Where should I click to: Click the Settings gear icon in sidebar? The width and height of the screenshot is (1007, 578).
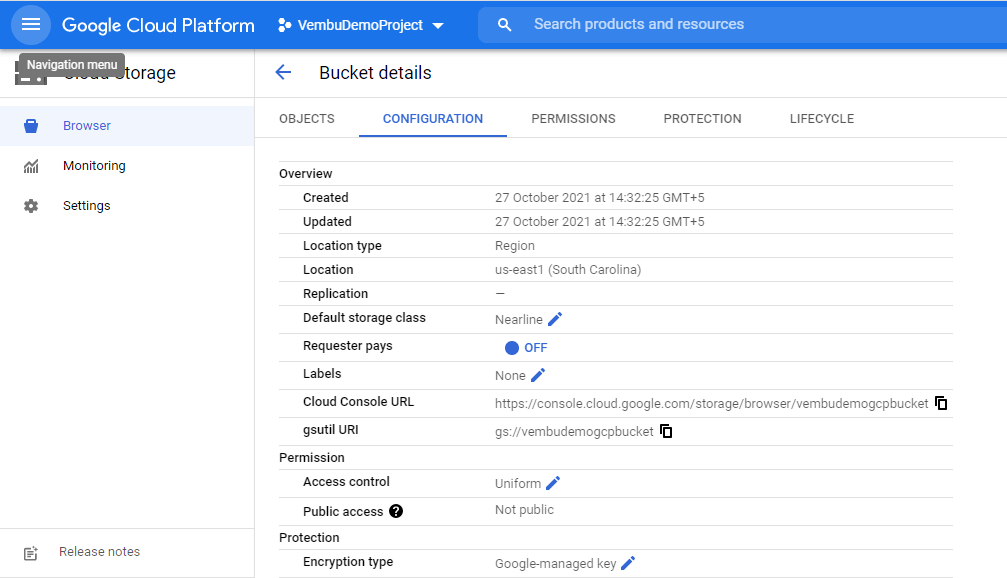coord(31,206)
